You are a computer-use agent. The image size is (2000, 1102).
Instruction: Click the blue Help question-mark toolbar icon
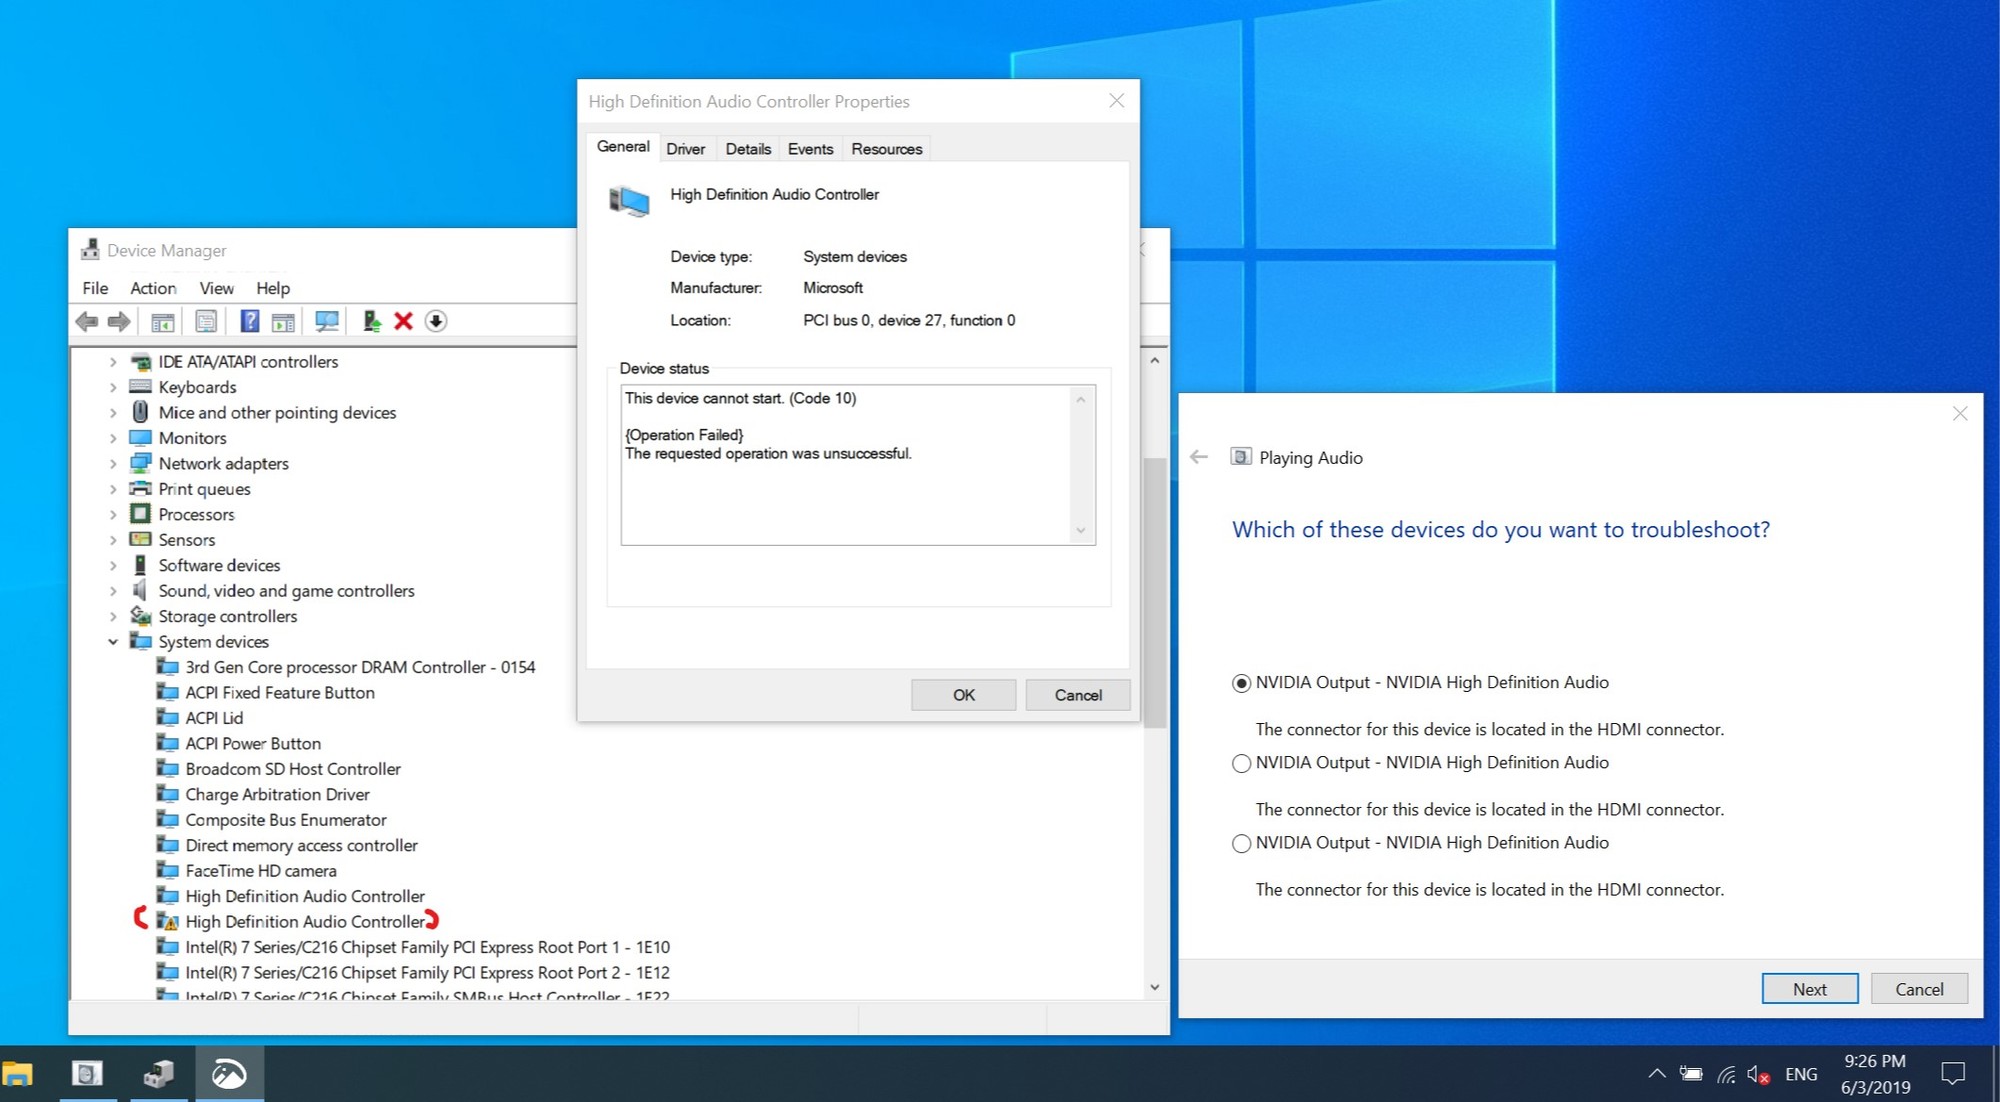click(x=250, y=321)
